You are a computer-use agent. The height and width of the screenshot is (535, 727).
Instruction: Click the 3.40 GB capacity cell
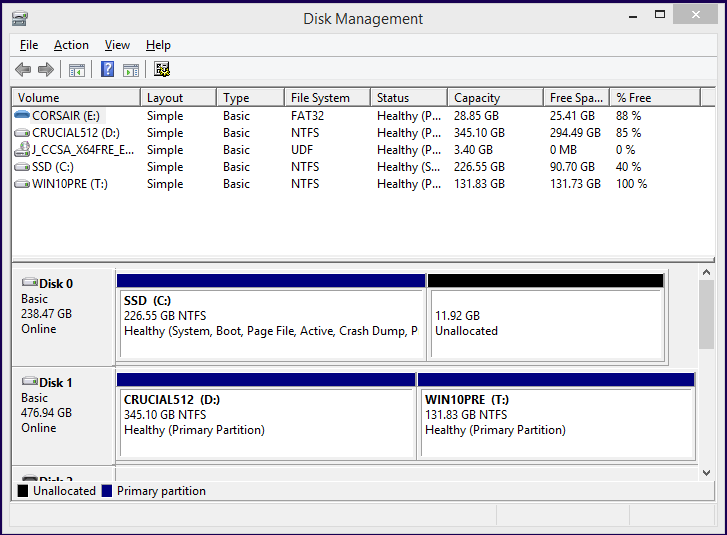[x=473, y=150]
